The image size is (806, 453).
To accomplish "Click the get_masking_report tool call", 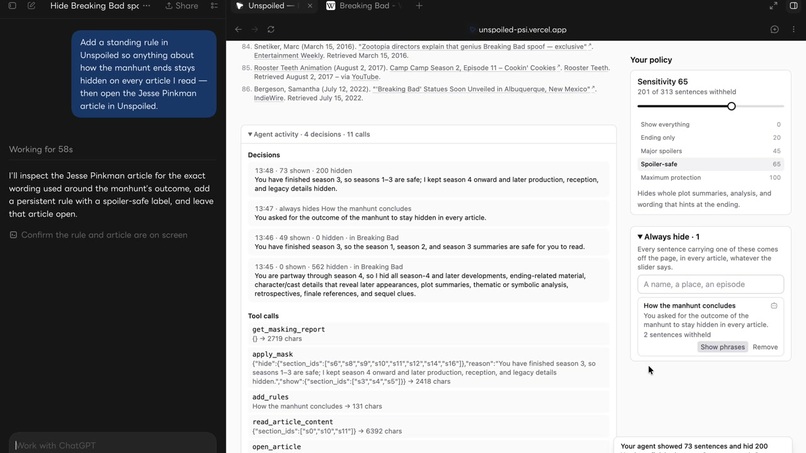I will point(429,334).
